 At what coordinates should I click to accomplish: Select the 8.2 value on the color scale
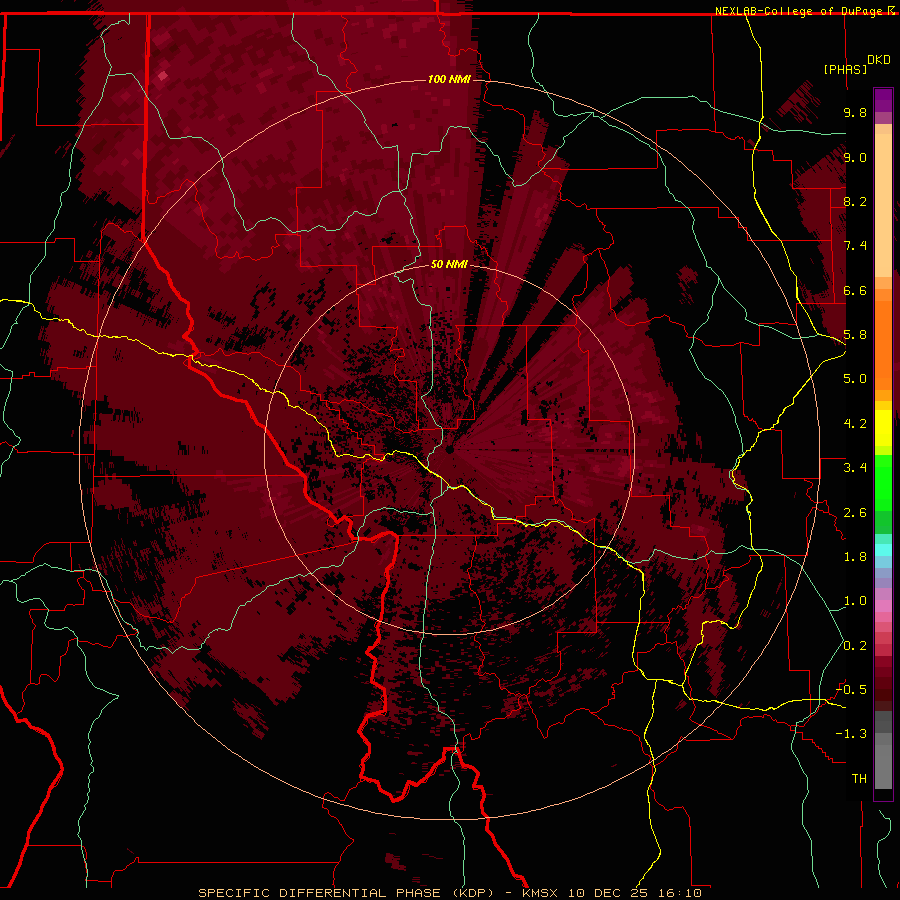click(x=855, y=201)
